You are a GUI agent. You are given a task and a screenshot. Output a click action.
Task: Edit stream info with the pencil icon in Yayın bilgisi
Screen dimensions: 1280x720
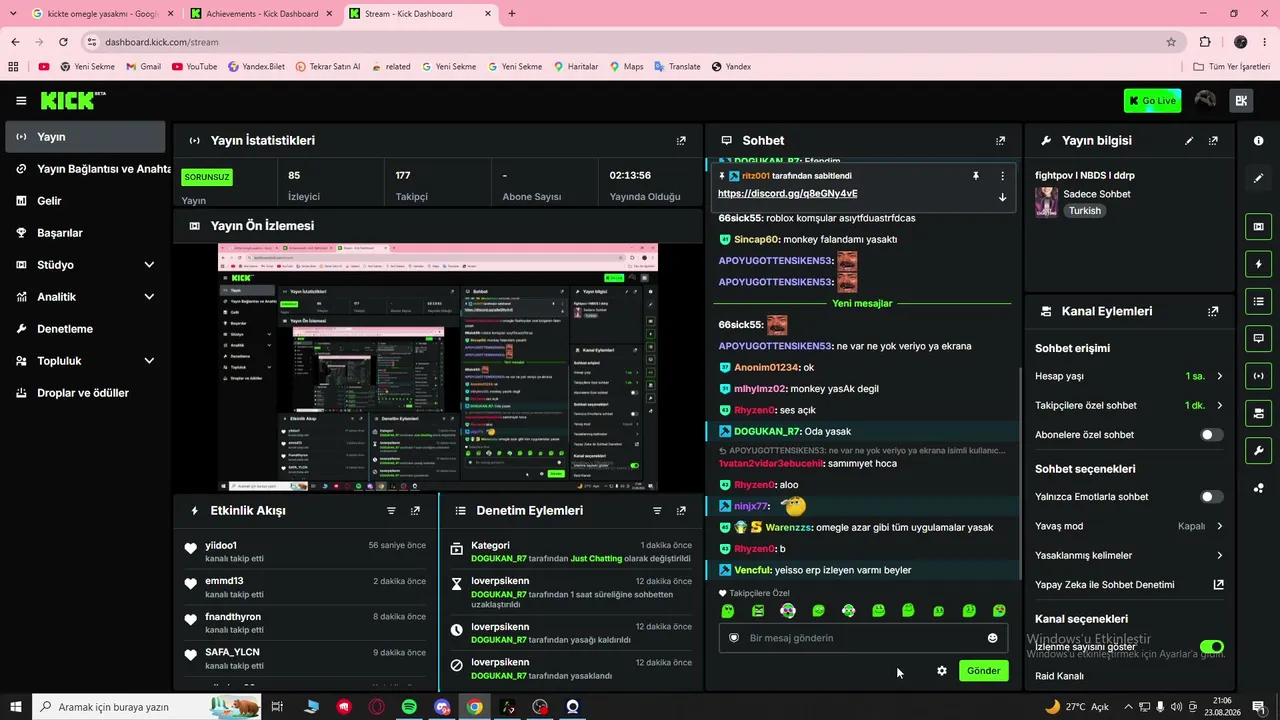click(1189, 141)
